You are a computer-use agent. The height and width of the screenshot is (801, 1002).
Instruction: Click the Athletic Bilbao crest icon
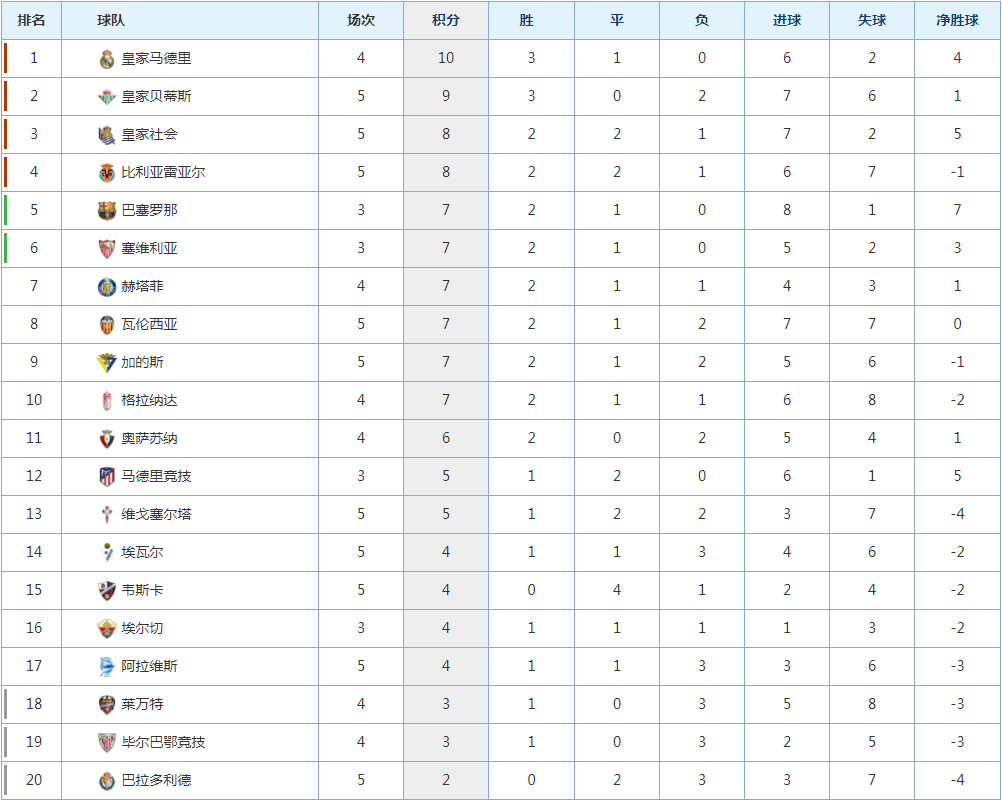pos(107,743)
